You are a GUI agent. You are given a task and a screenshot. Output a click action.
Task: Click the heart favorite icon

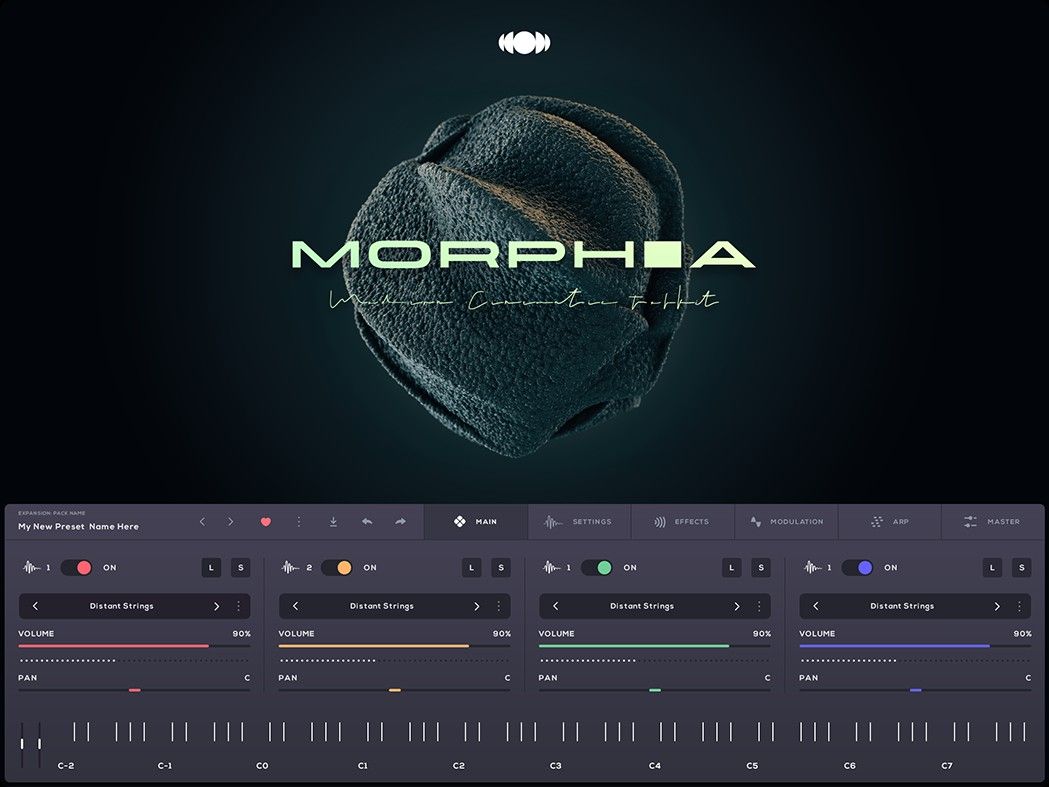pyautogui.click(x=265, y=522)
